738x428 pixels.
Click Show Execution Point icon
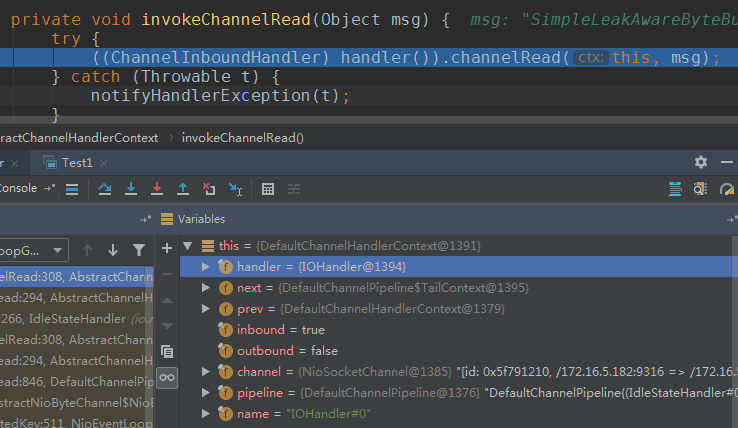point(72,189)
